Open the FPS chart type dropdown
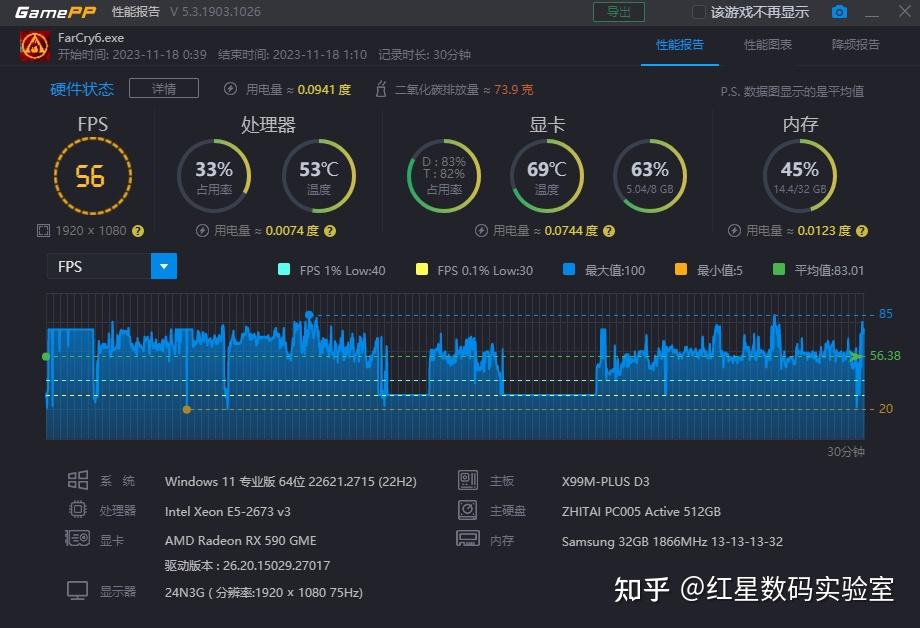The image size is (920, 628). click(x=164, y=266)
